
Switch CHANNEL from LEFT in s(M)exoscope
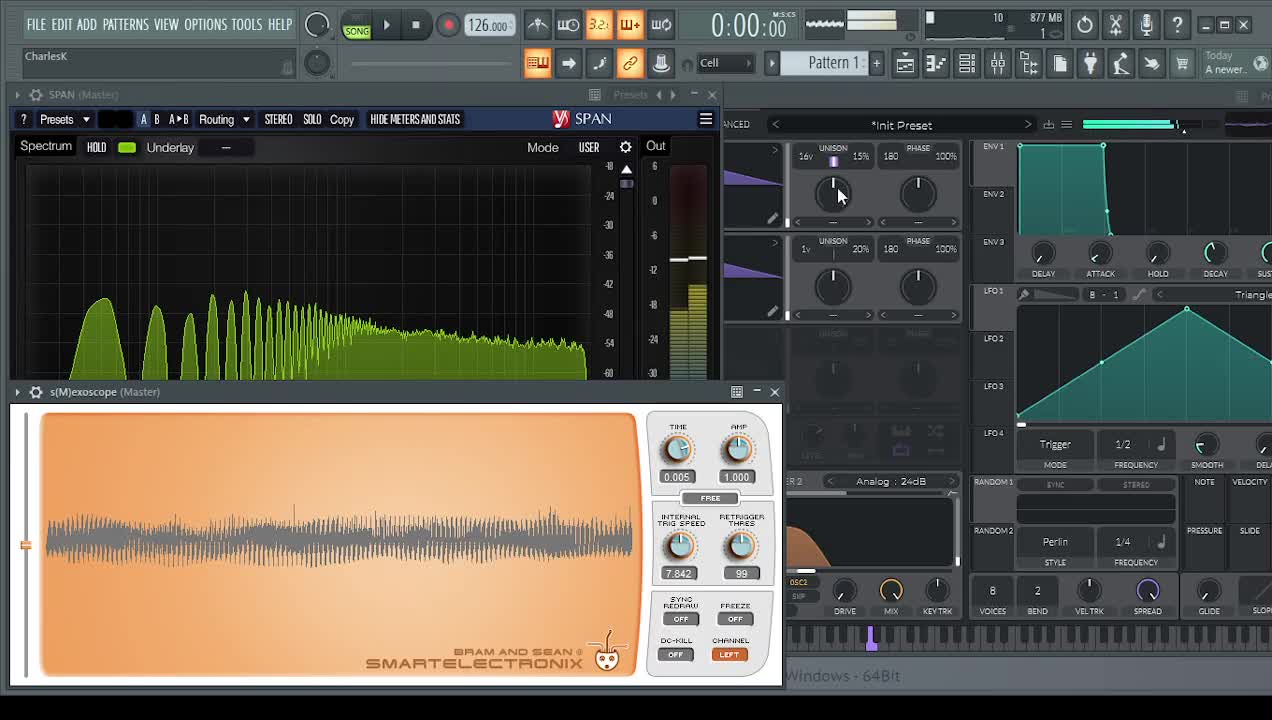tap(729, 655)
